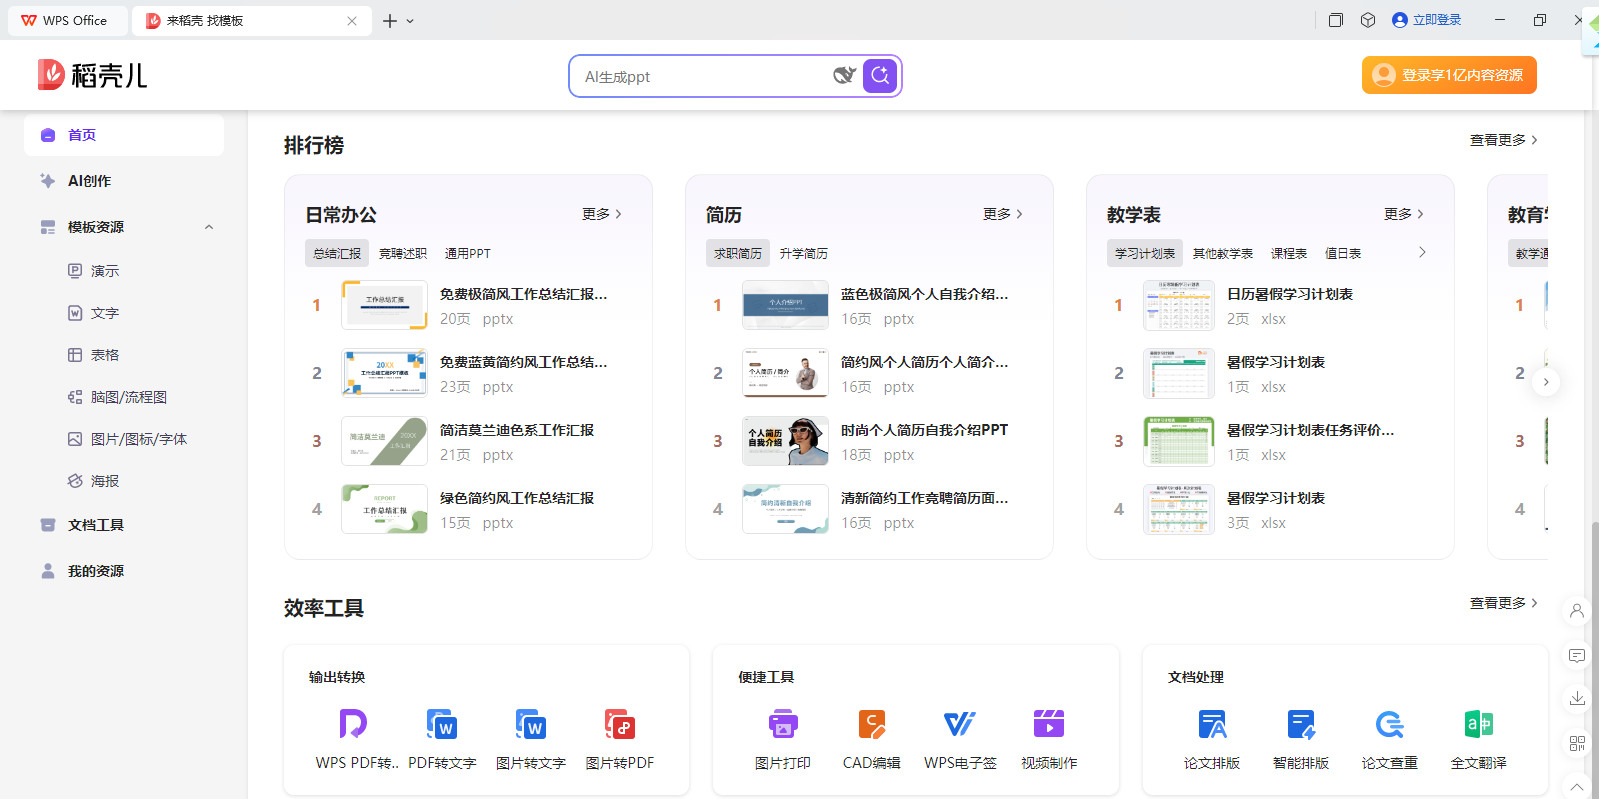This screenshot has width=1599, height=799.
Task: Switch to the 竞聘述职 tab
Action: tap(403, 254)
